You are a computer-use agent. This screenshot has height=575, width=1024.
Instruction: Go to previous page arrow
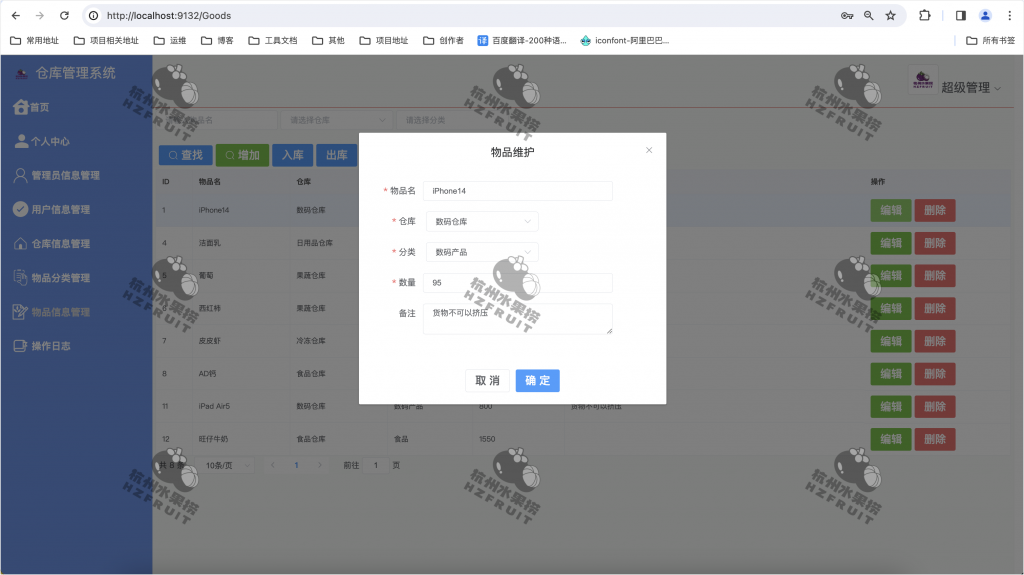[x=272, y=465]
